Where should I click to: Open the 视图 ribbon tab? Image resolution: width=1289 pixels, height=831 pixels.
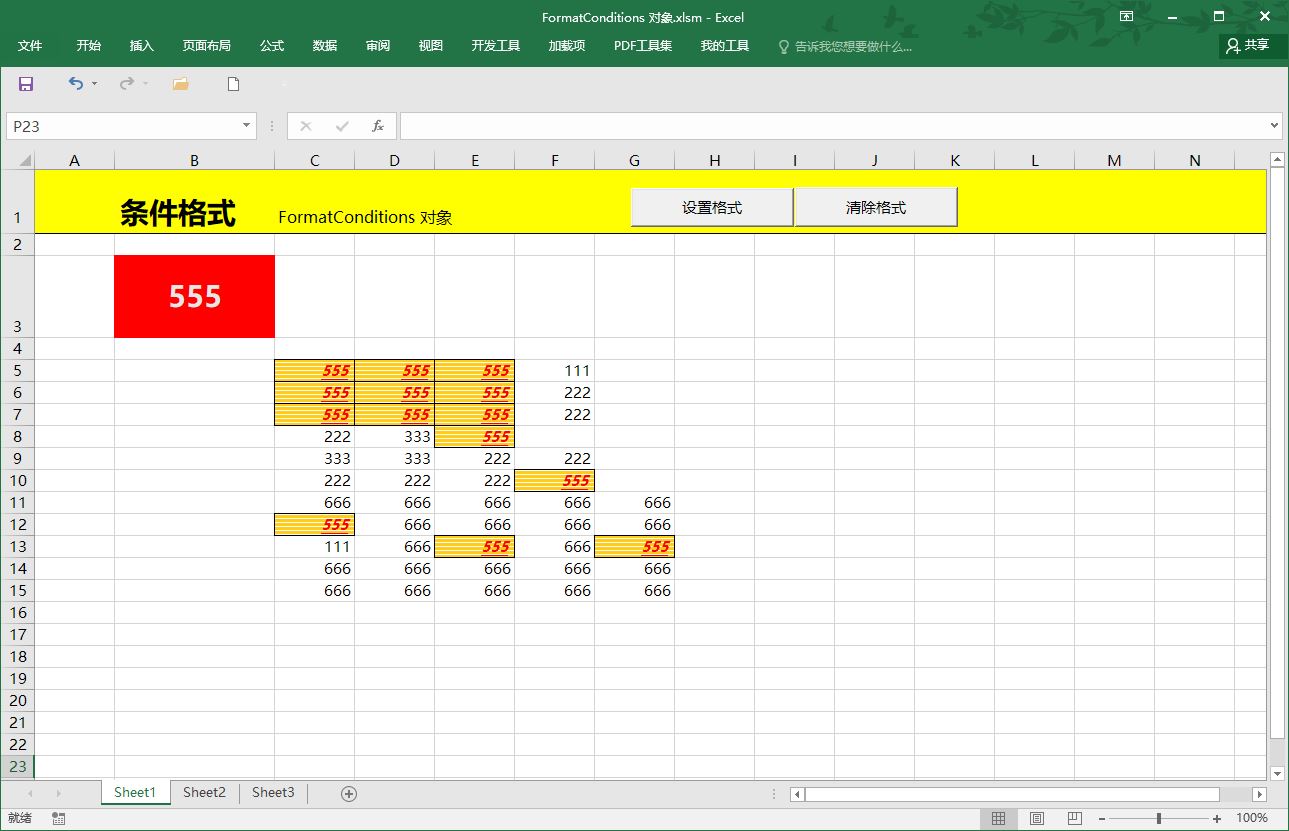tap(431, 46)
